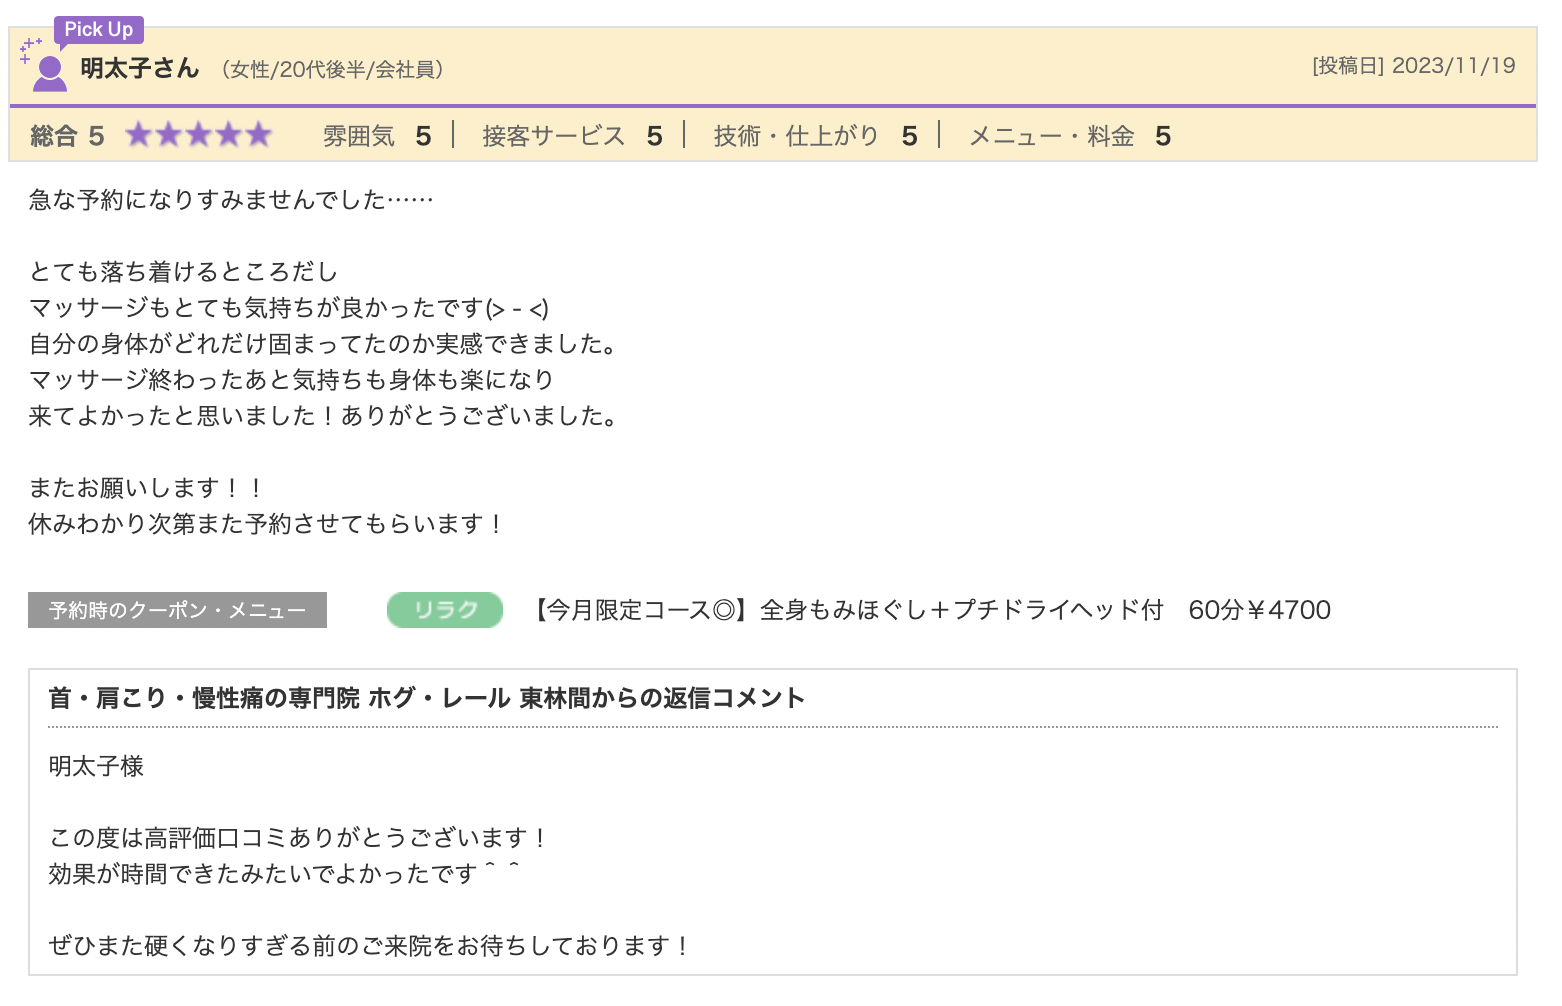Viewport: 1562px width, 1006px height.
Task: Click the 予約時のクーポン・メニュー label
Action: click(x=177, y=610)
